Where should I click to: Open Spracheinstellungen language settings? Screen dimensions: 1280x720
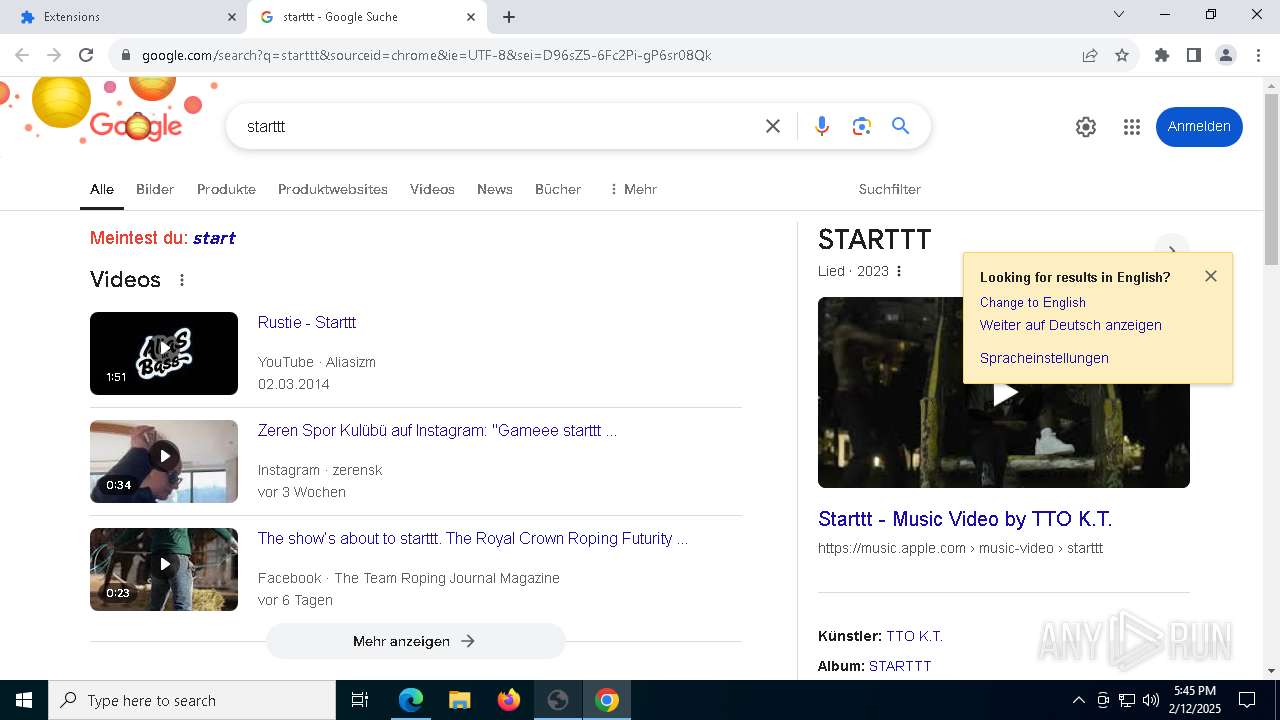pos(1044,358)
